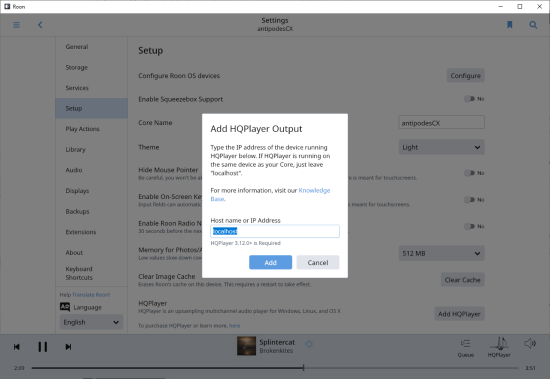Click the elapsed time 2:09

coord(19,368)
